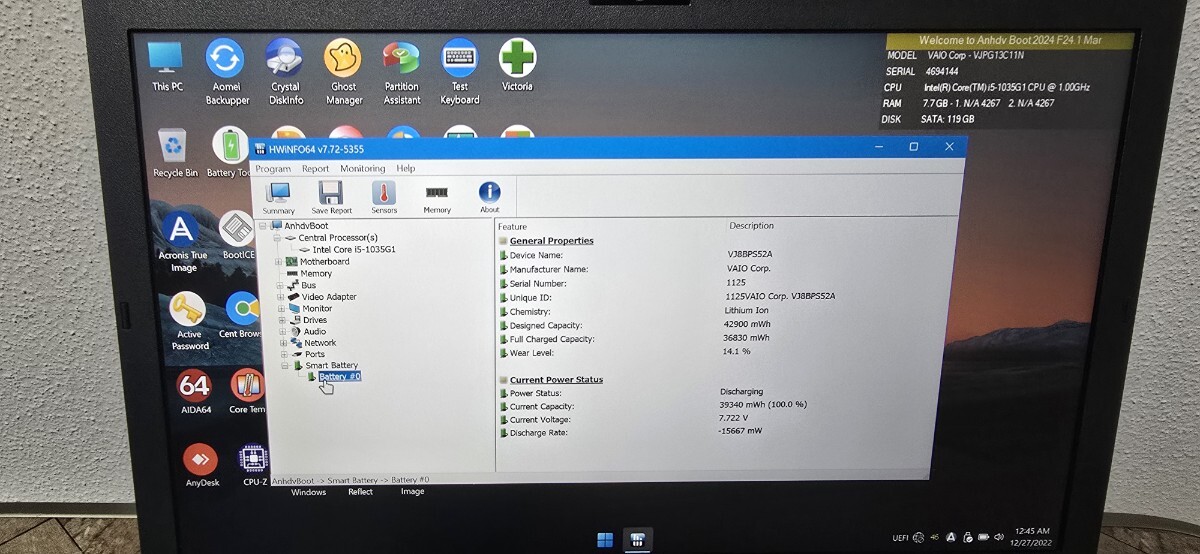Image resolution: width=1200 pixels, height=554 pixels.
Task: Open Ghost Manager desktop icon
Action: (344, 71)
